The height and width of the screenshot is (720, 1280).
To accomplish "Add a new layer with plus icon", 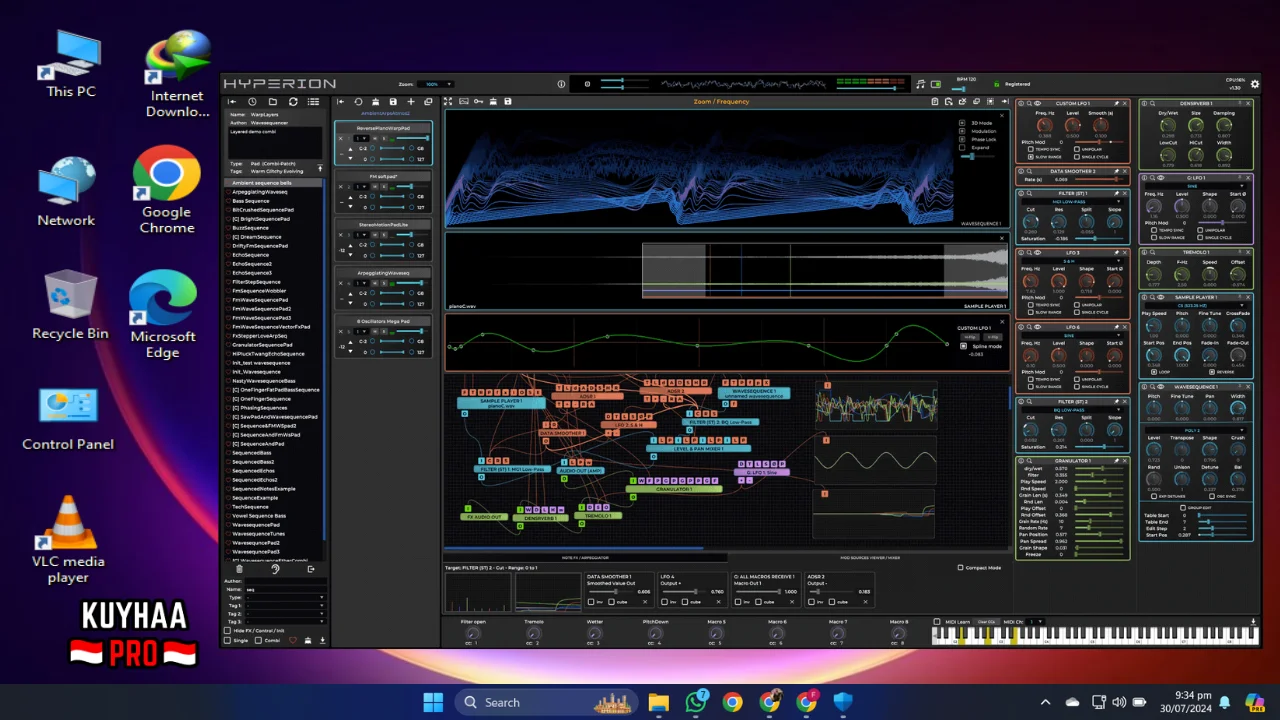I will point(411,102).
